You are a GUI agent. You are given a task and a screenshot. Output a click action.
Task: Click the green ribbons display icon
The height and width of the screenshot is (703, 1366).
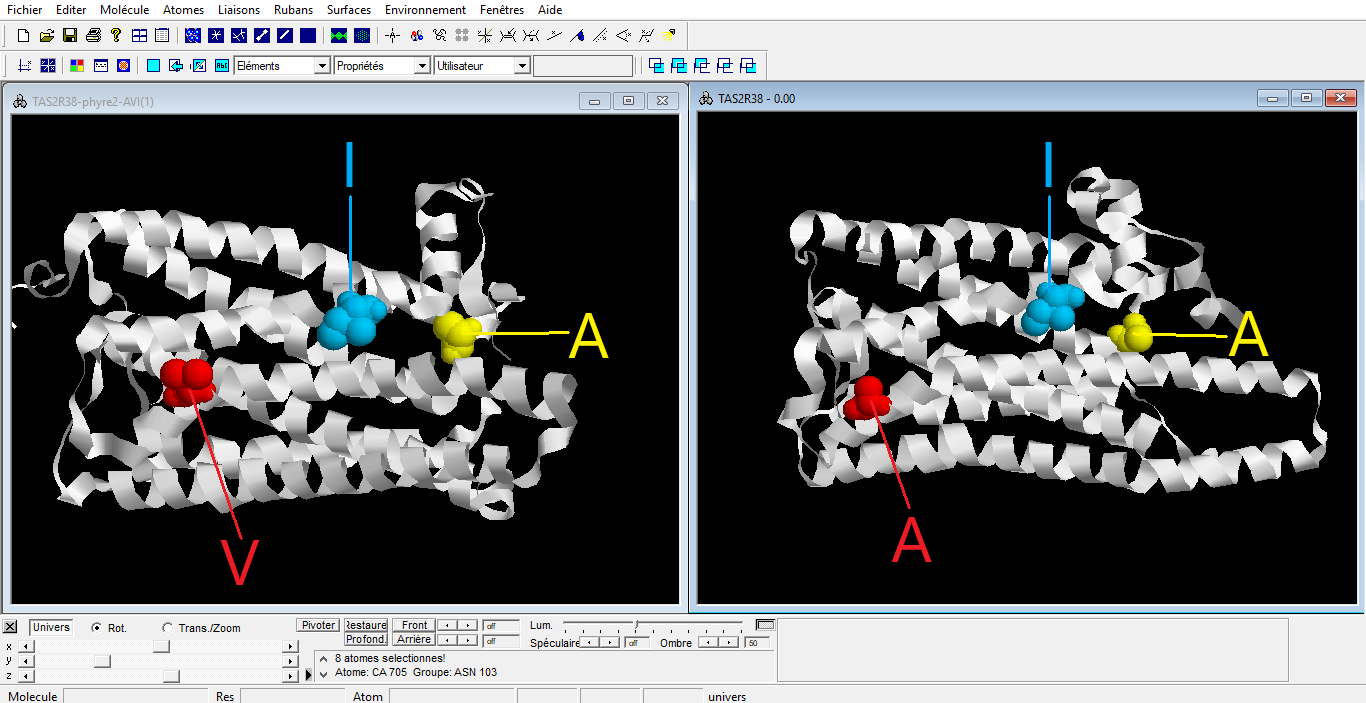click(339, 36)
